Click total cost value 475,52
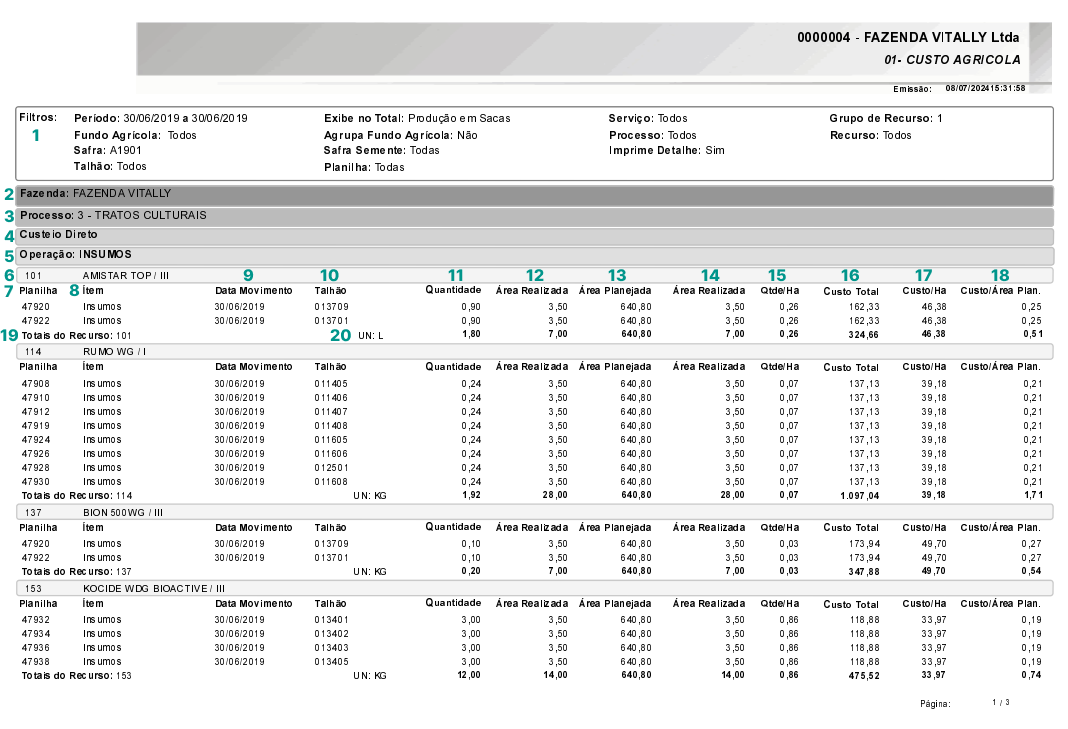Image resolution: width=1068 pixels, height=729 pixels. tap(864, 676)
